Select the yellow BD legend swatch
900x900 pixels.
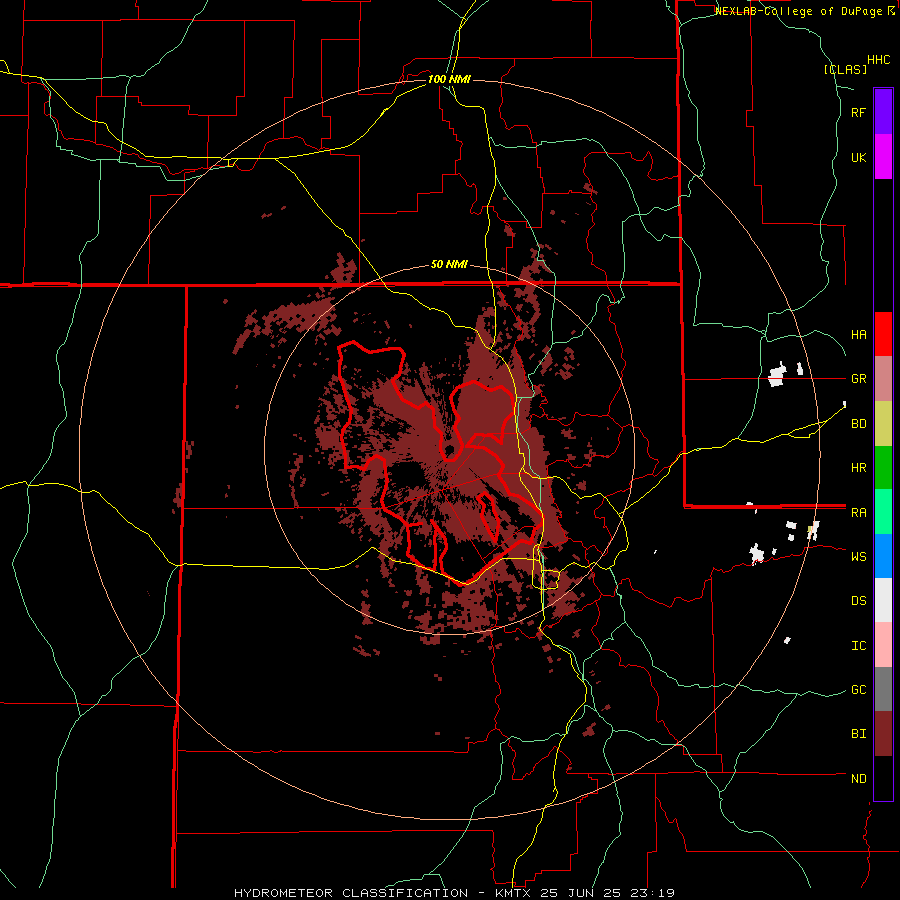[883, 424]
